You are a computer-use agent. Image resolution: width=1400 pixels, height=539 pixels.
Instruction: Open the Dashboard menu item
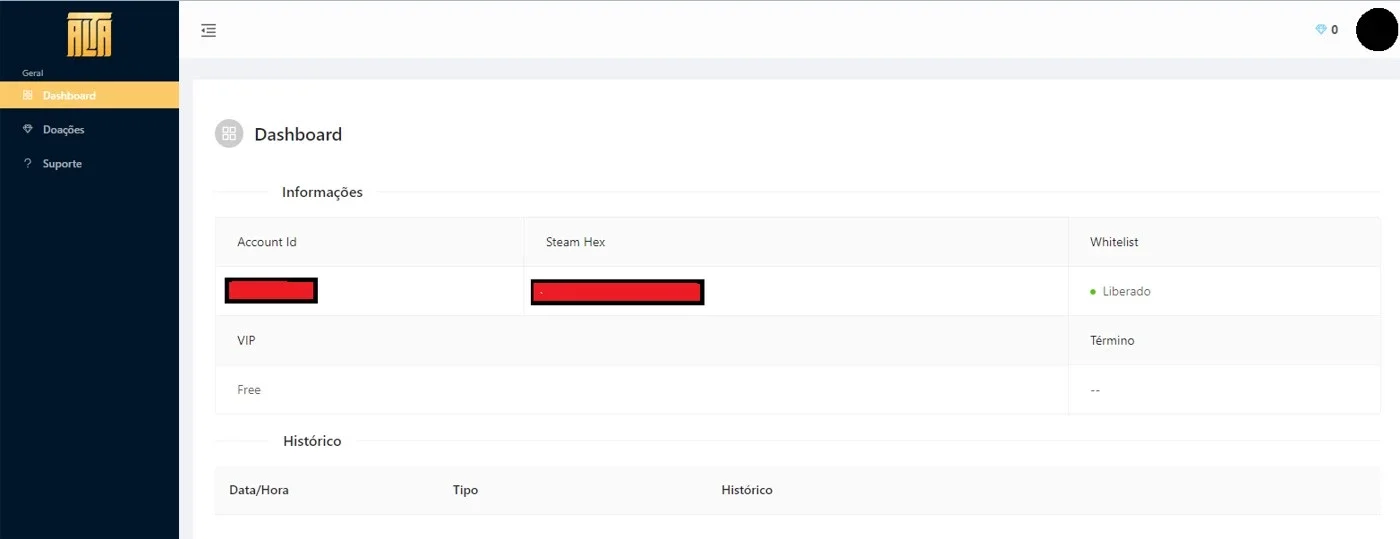click(x=89, y=95)
